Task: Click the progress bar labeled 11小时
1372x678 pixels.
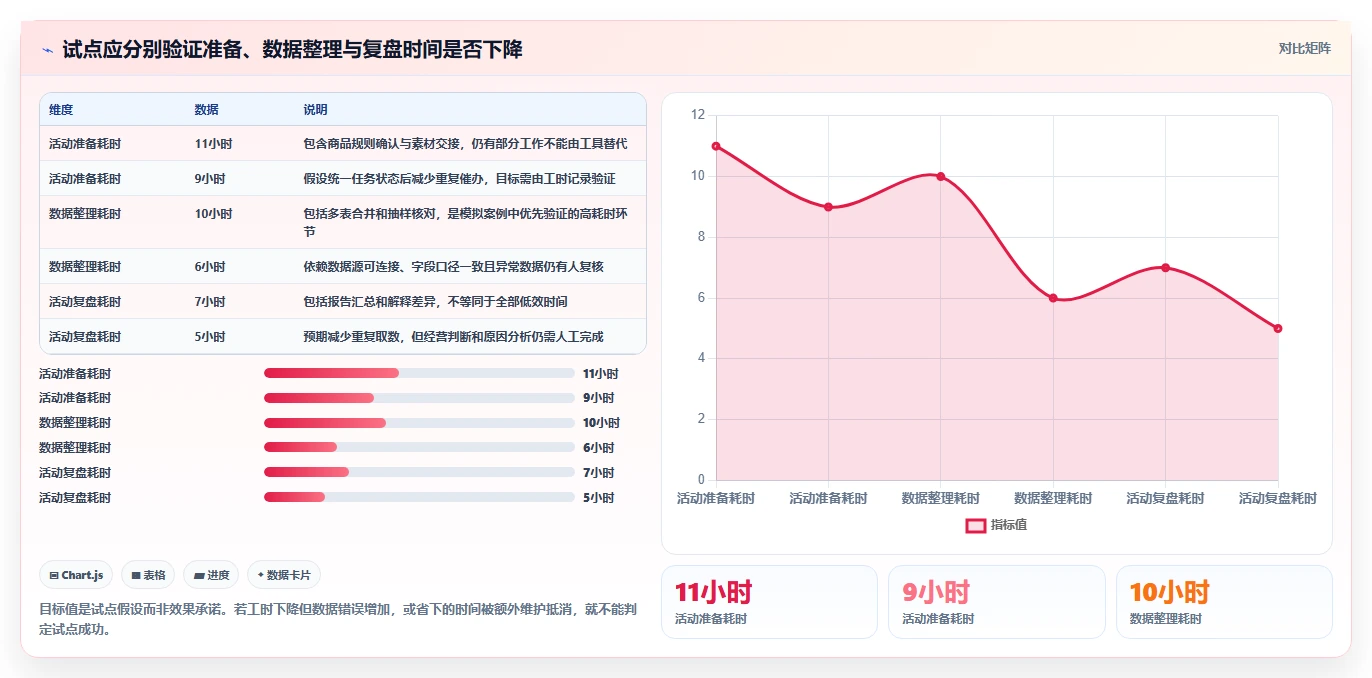Action: tap(419, 373)
